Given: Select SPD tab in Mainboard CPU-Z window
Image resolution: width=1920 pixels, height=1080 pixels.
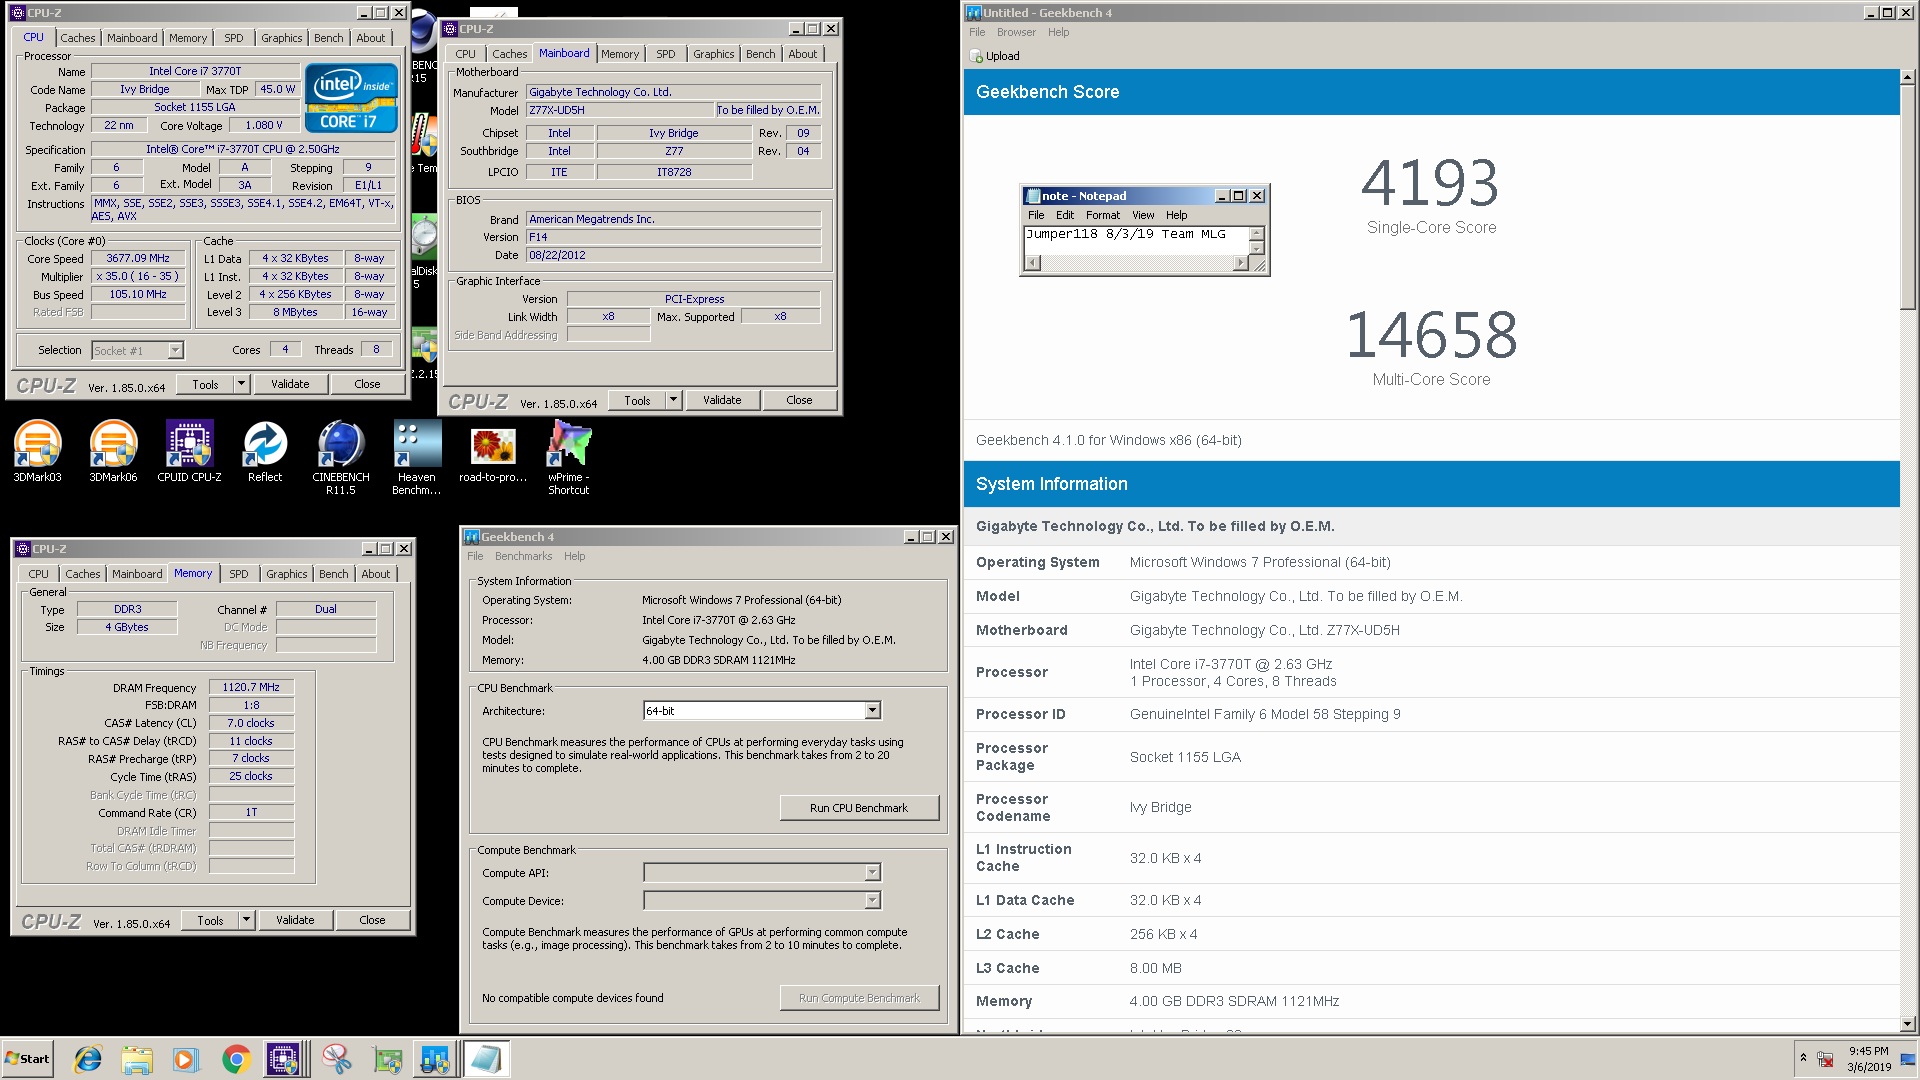Looking at the screenshot, I should point(666,54).
